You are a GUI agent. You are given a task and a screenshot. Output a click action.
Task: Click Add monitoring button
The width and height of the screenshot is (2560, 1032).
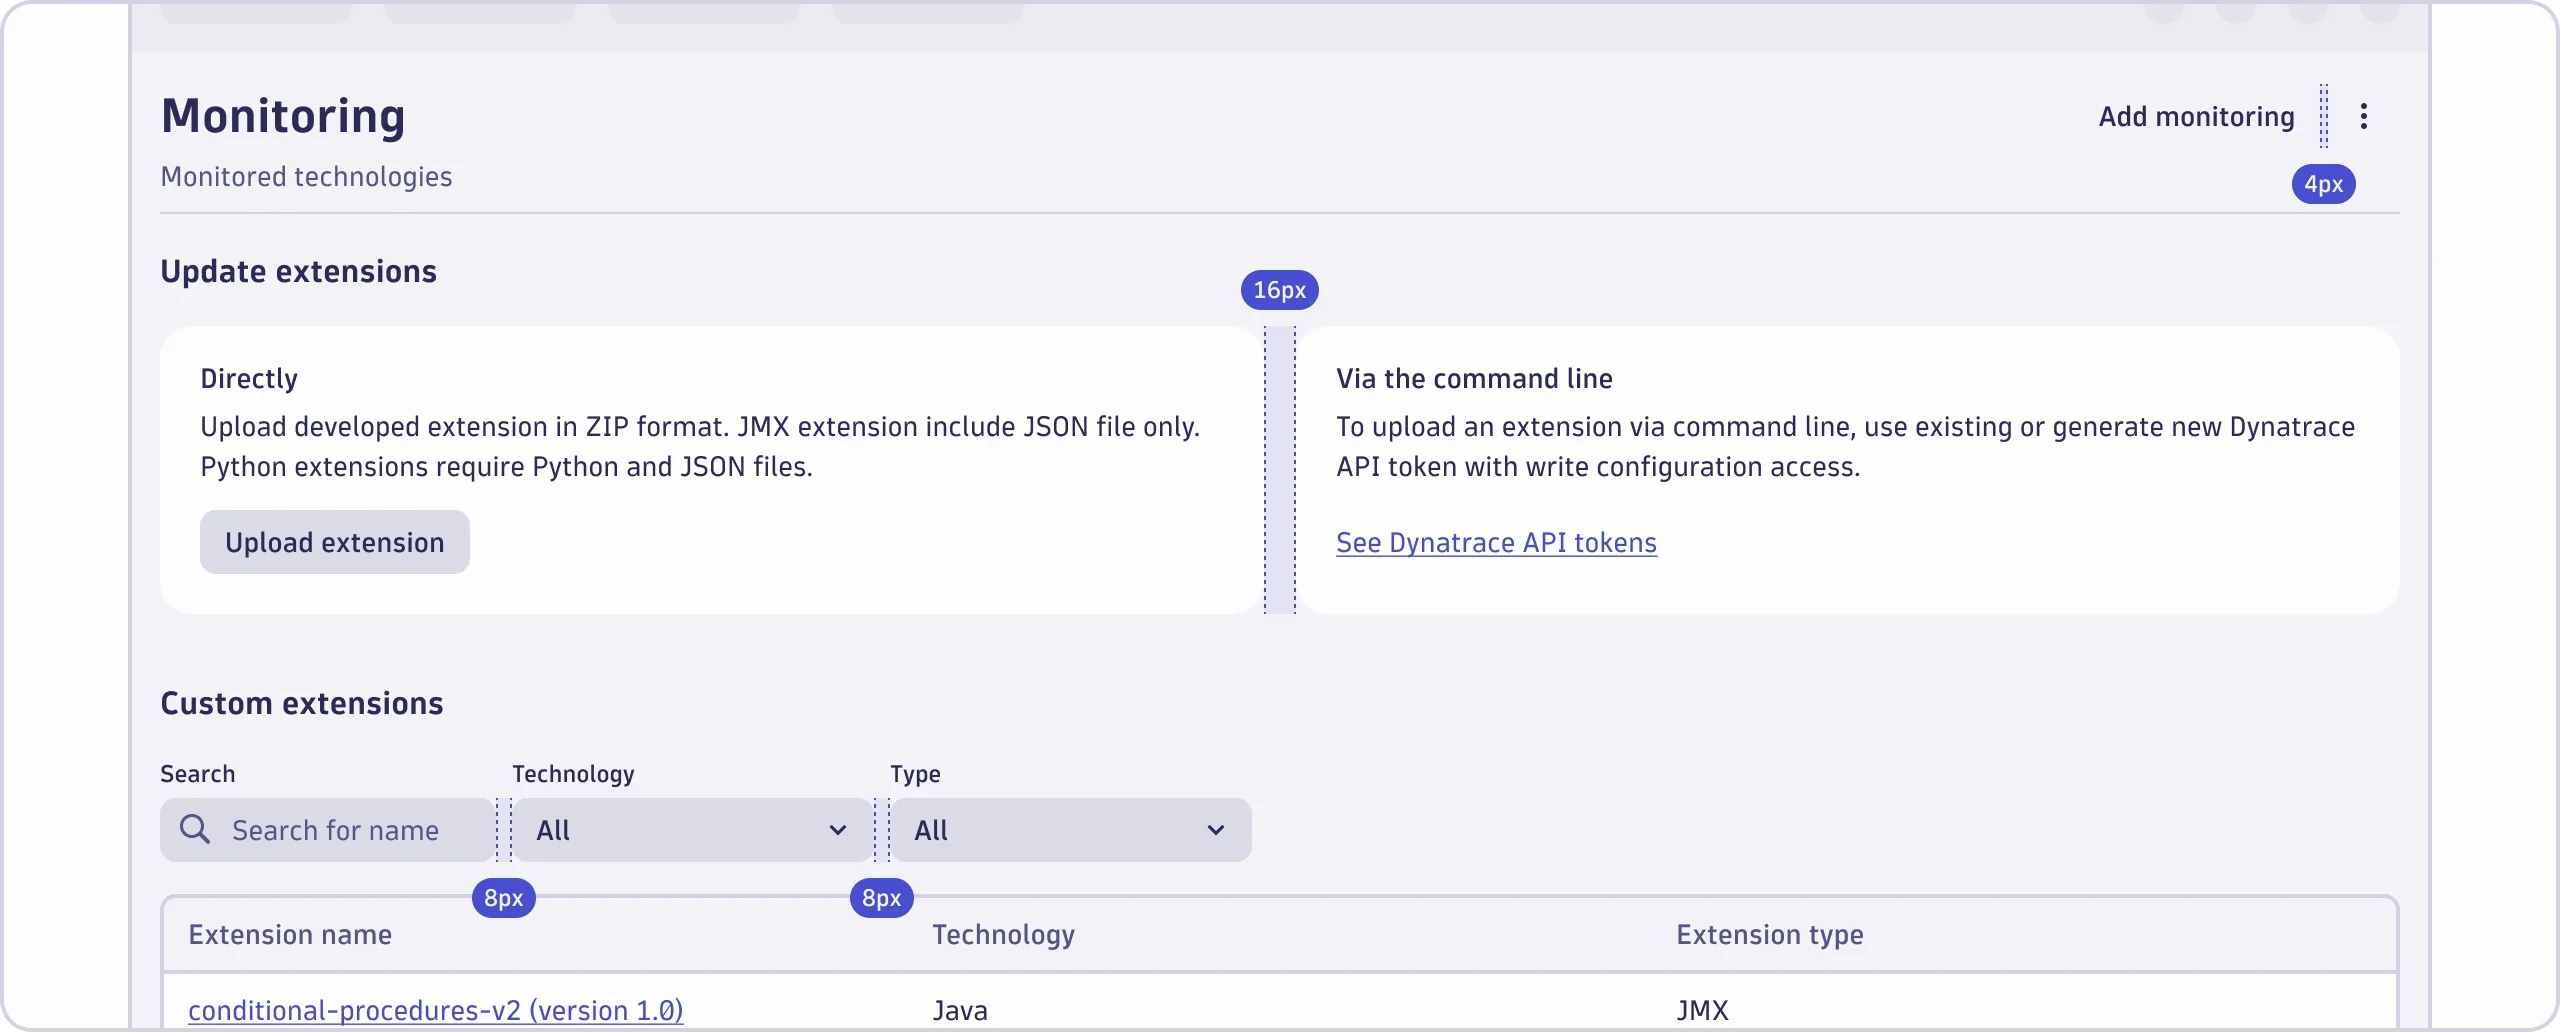(2196, 116)
